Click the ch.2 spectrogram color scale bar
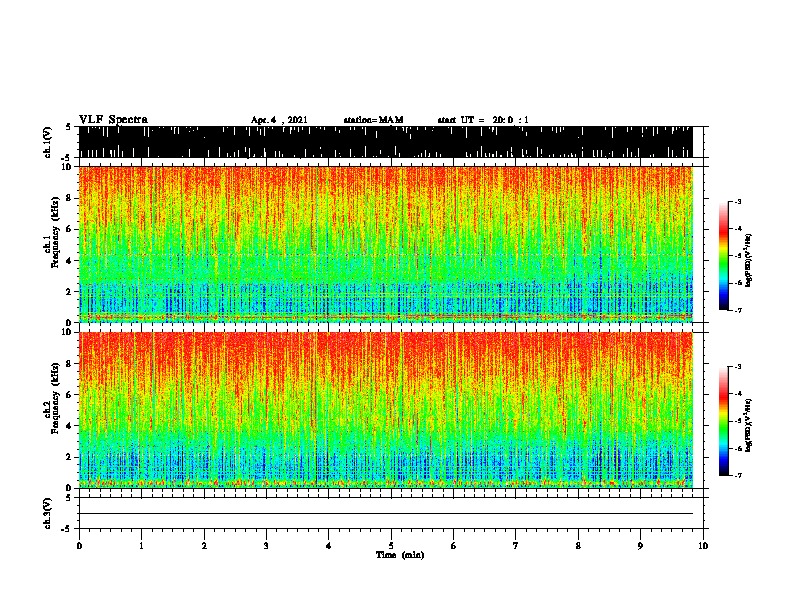Image resolution: width=792 pixels, height=612 pixels. click(723, 421)
